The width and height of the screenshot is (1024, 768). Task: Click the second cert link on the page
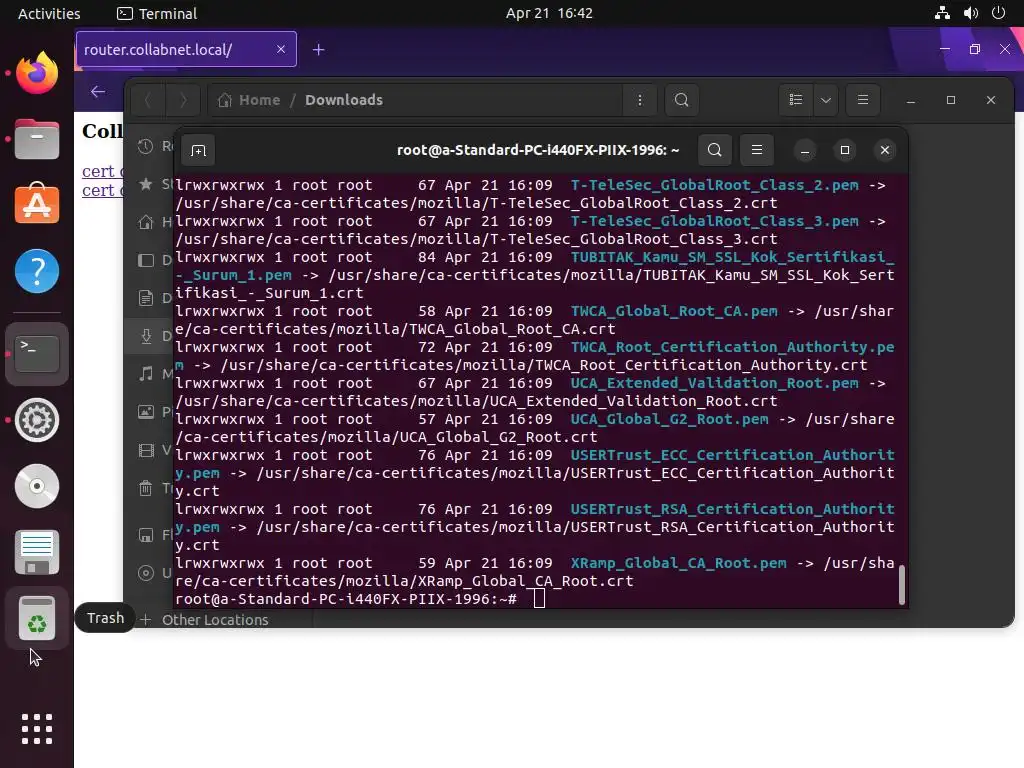103,190
